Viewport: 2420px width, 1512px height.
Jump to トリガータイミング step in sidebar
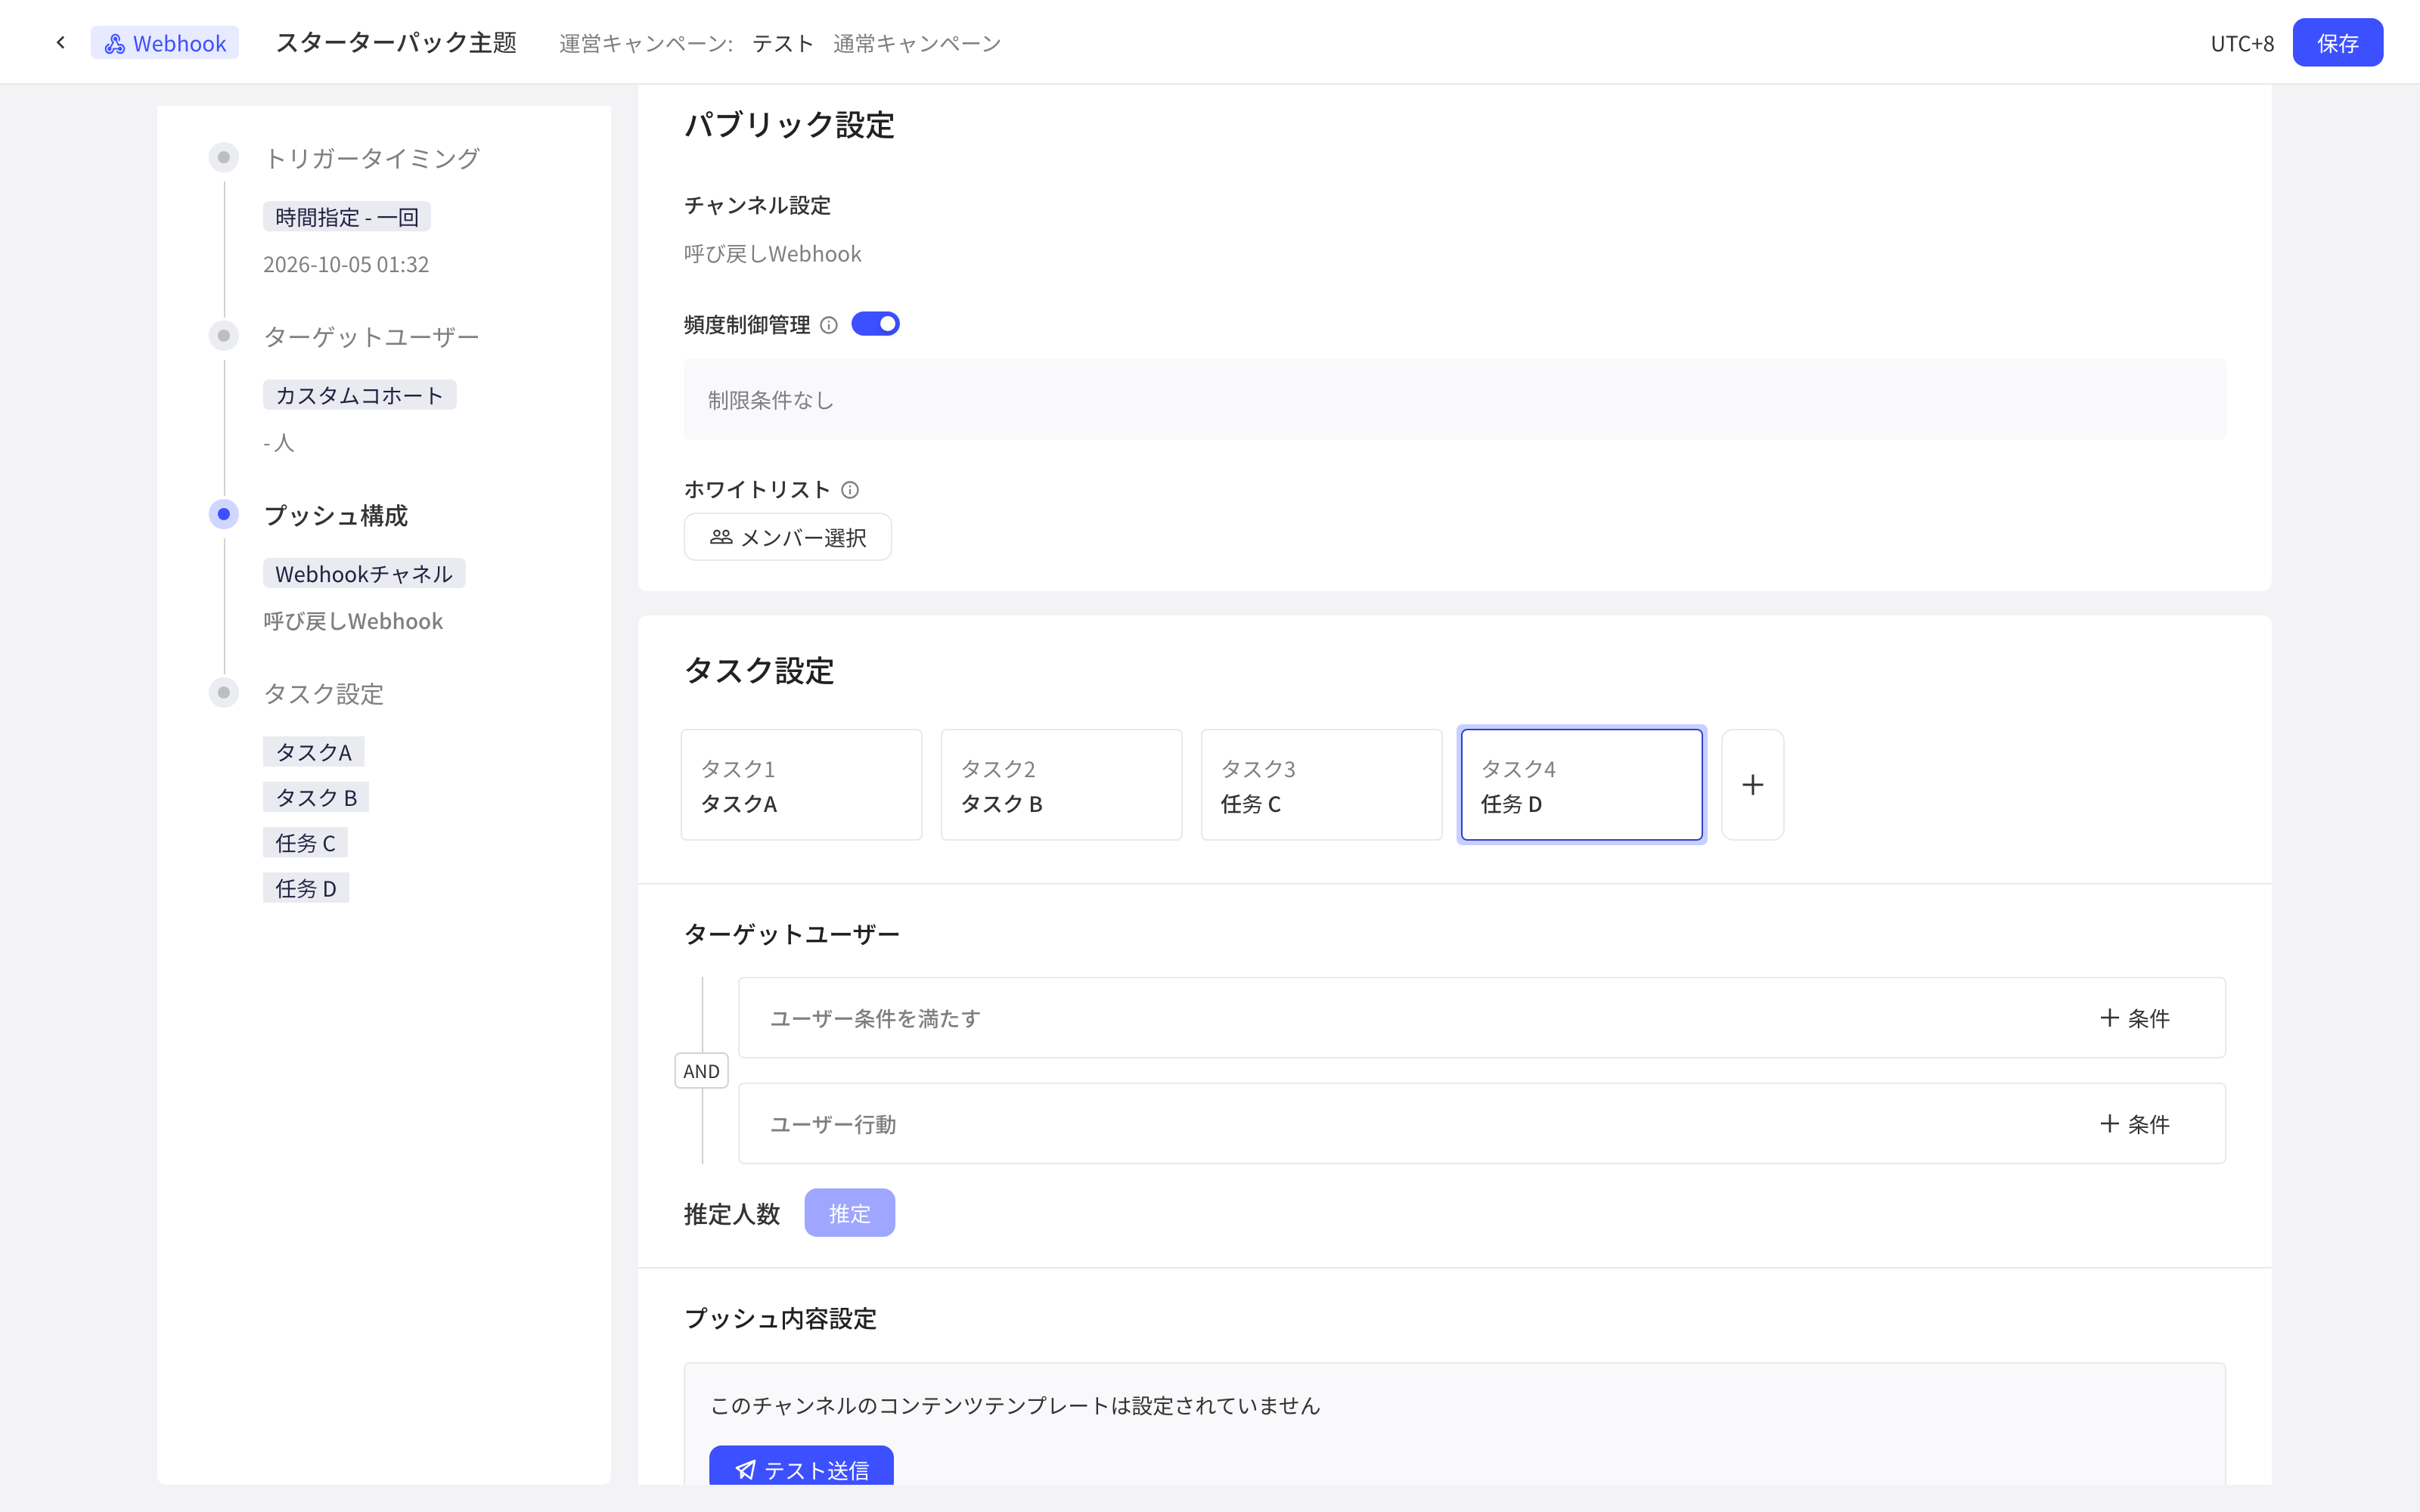371,158
